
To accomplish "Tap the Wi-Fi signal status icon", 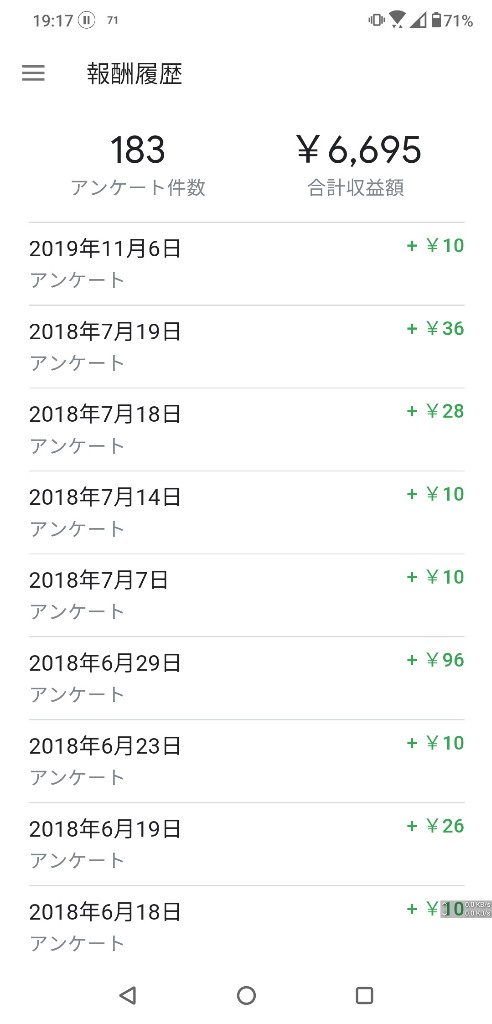I will click(x=397, y=20).
